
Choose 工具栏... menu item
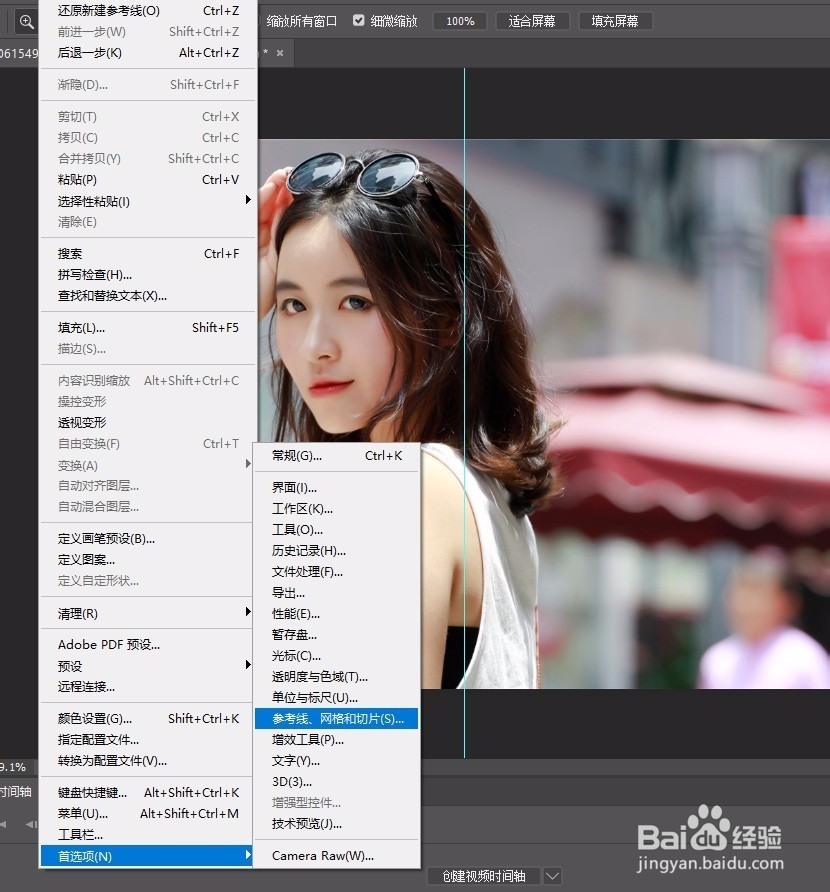tap(148, 835)
